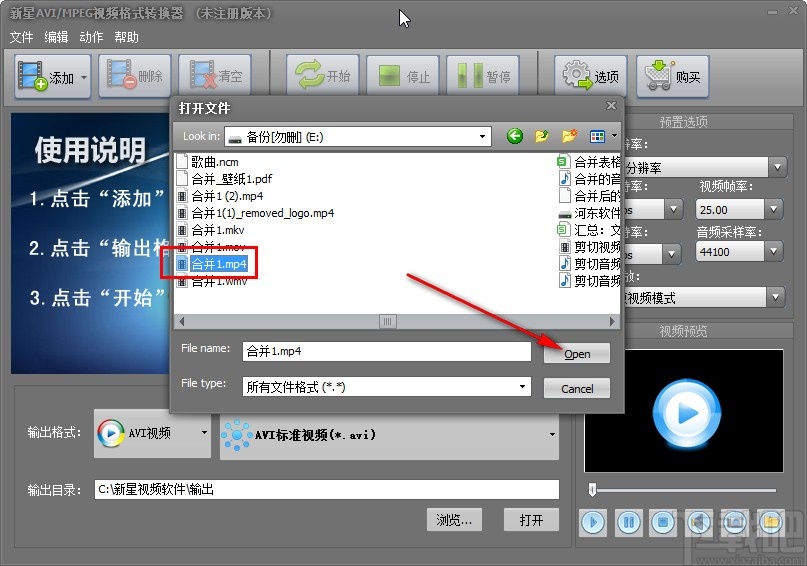
Task: Expand the 视频模式 zoom dropdown
Action: 775,297
